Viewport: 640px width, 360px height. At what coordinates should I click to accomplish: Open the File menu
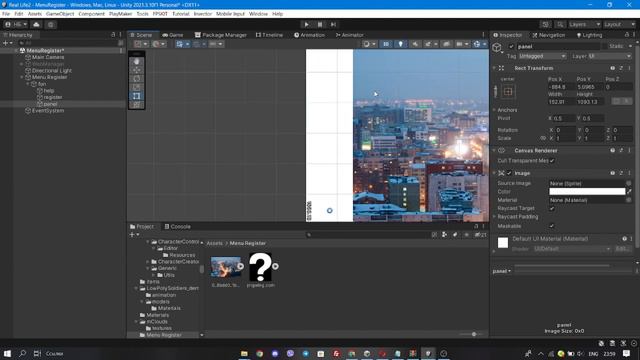click(x=6, y=14)
